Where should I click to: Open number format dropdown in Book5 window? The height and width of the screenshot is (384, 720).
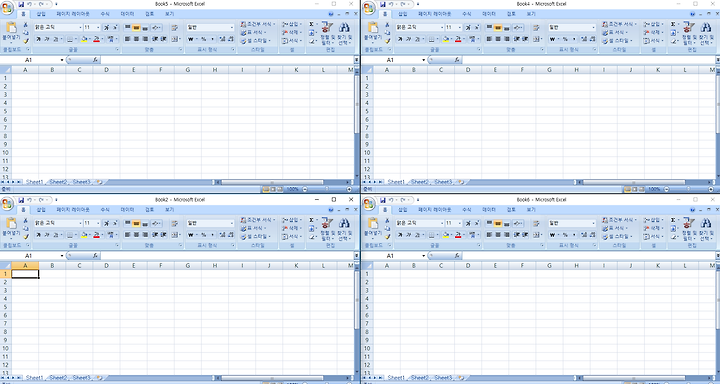(x=231, y=28)
